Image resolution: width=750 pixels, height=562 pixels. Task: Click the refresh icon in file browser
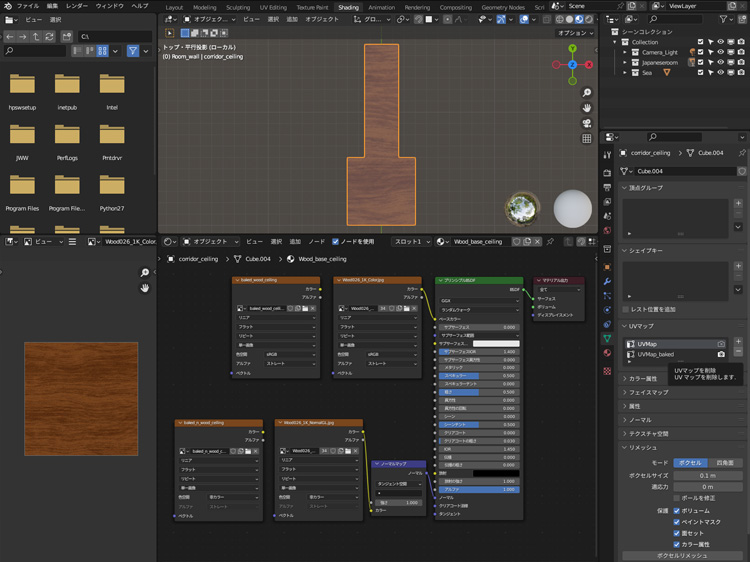49,36
